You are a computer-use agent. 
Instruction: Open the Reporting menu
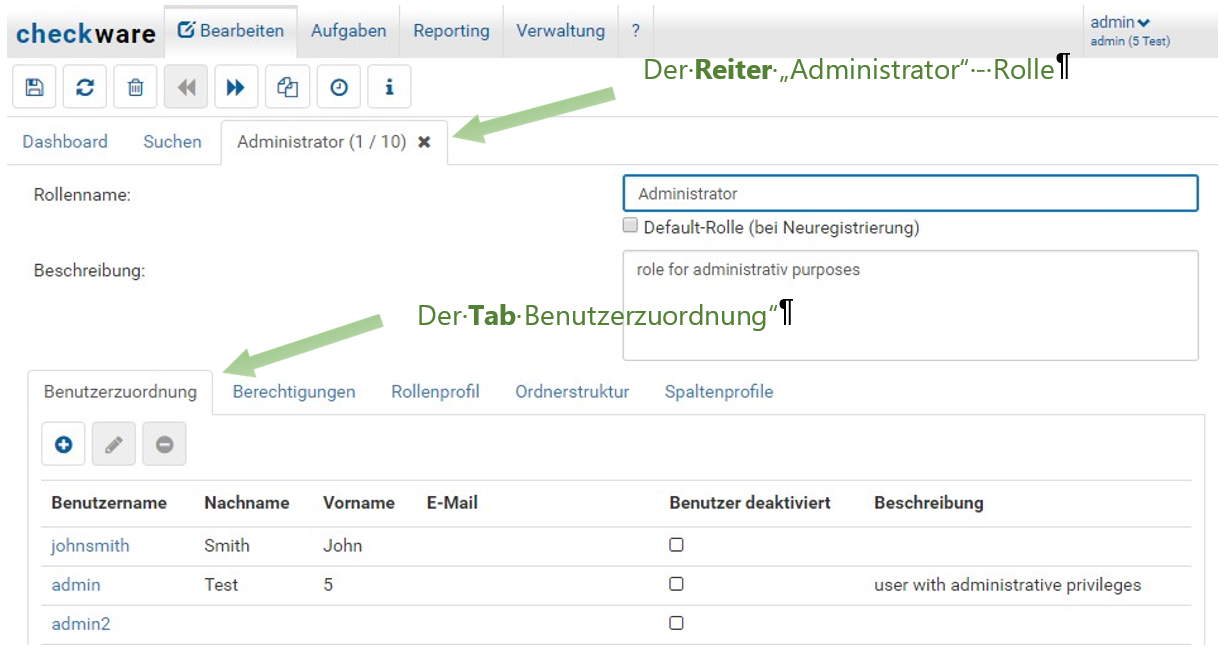[x=451, y=31]
